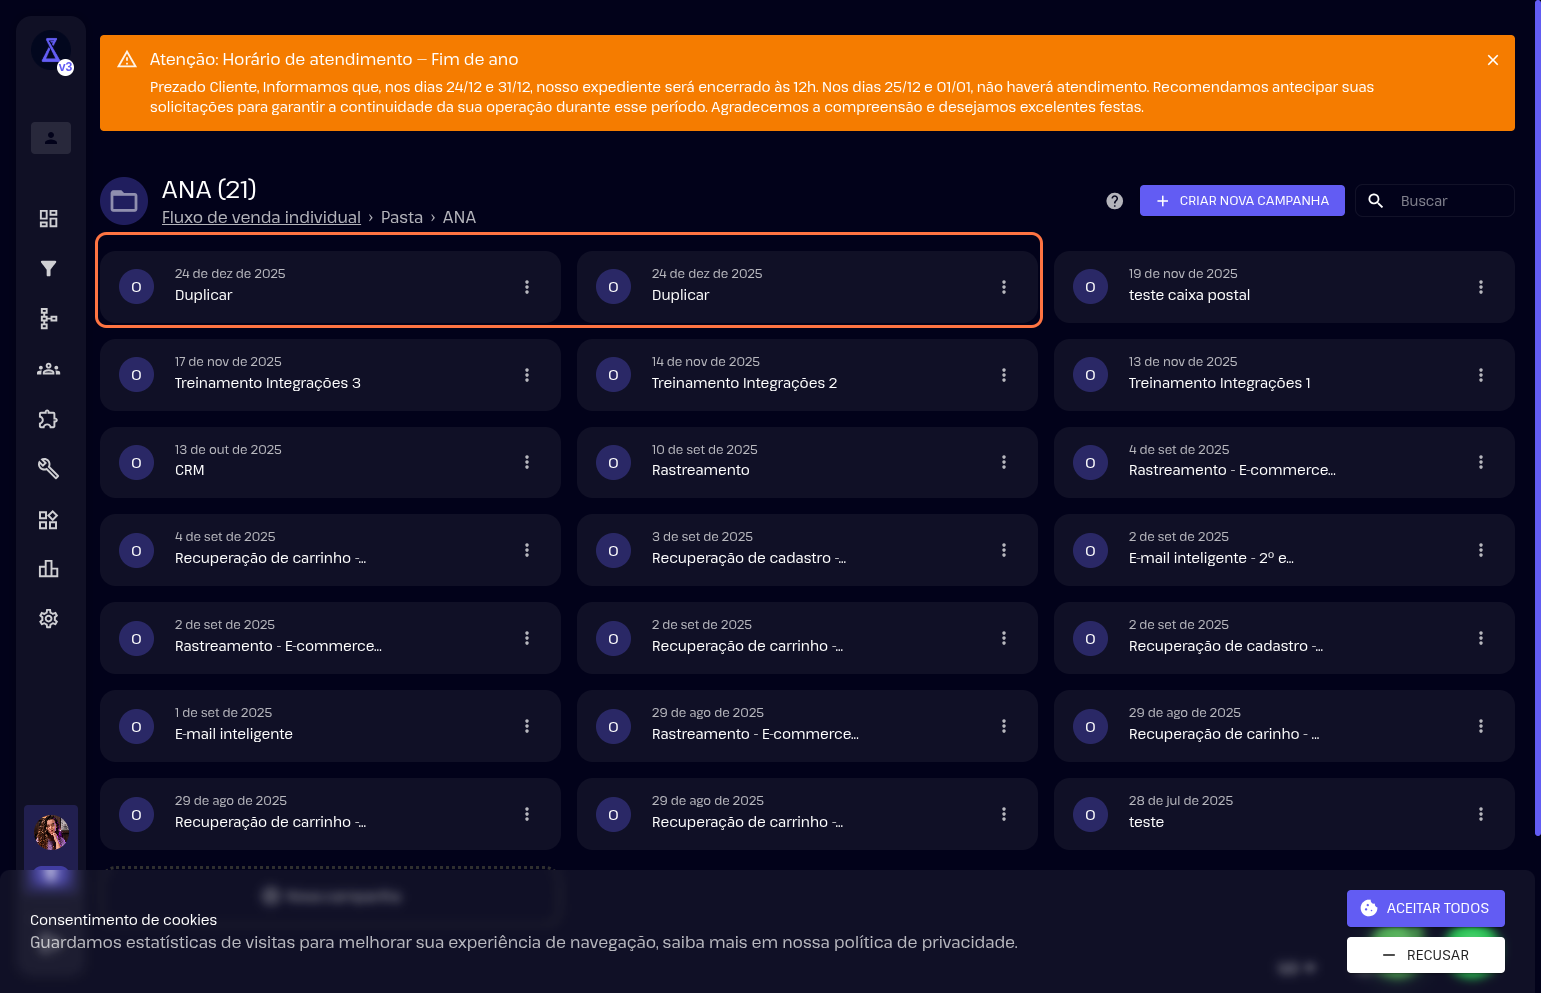Open options menu for Treinamento Integrações 3
This screenshot has height=993, width=1541.
pos(527,375)
